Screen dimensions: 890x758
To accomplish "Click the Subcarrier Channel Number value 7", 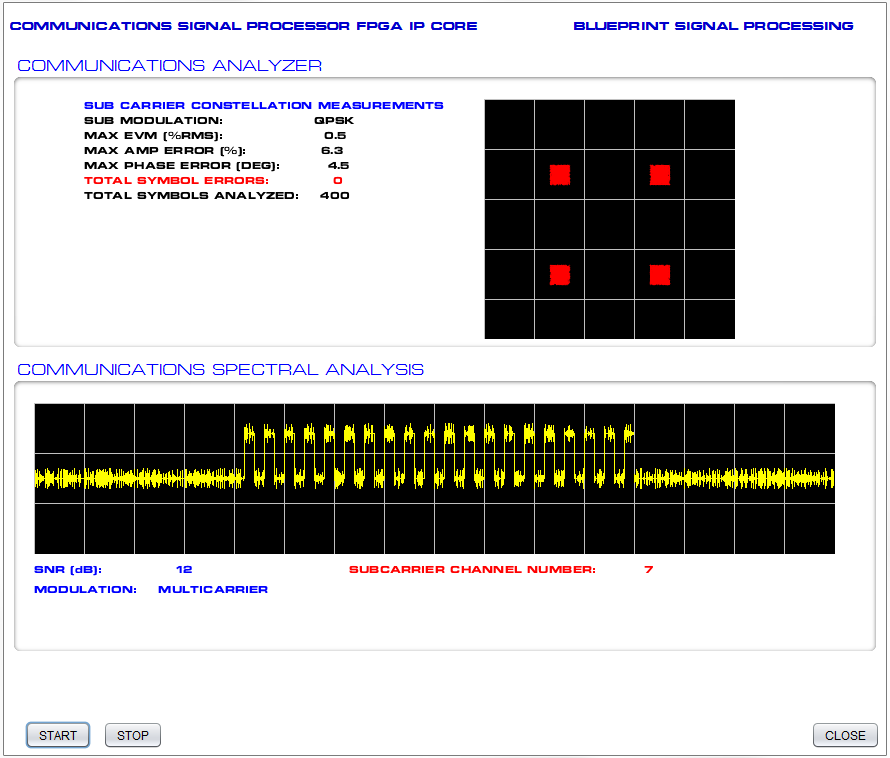I will [x=648, y=570].
